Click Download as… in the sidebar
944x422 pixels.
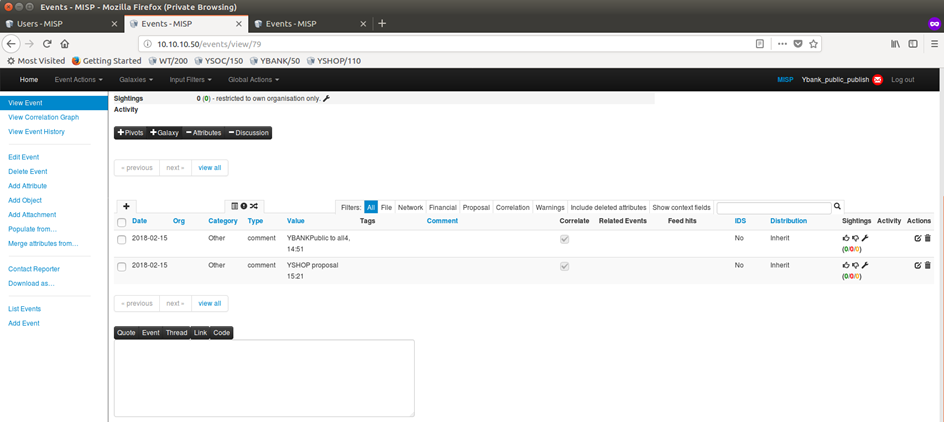click(x=31, y=284)
